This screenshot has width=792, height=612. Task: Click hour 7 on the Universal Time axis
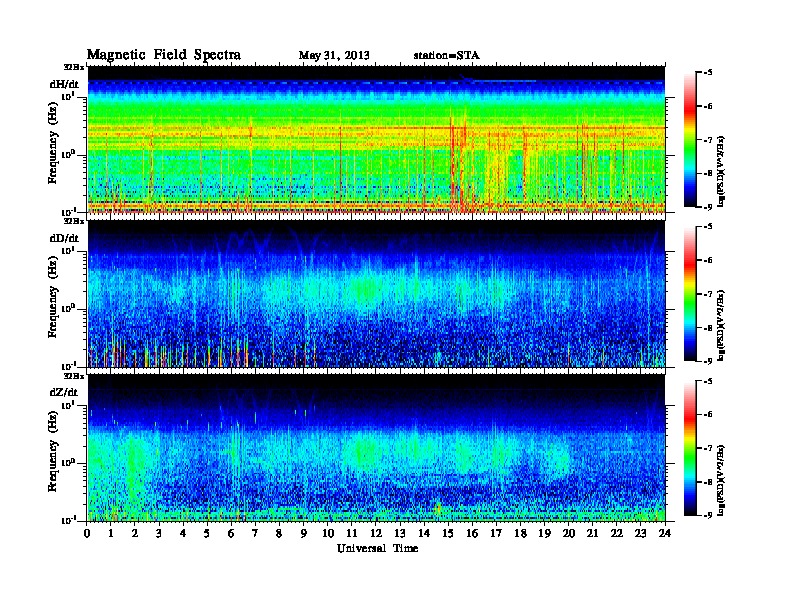coord(256,533)
